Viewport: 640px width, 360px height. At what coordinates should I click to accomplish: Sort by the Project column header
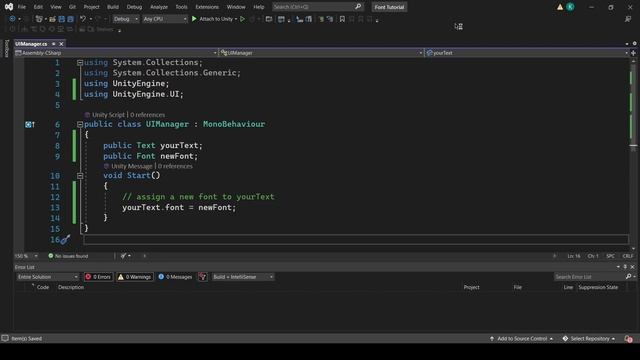[471, 287]
